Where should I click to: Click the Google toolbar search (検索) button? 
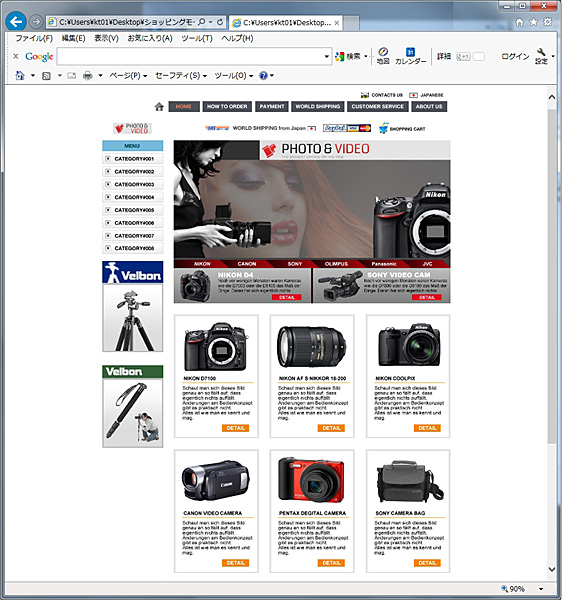tap(347, 57)
